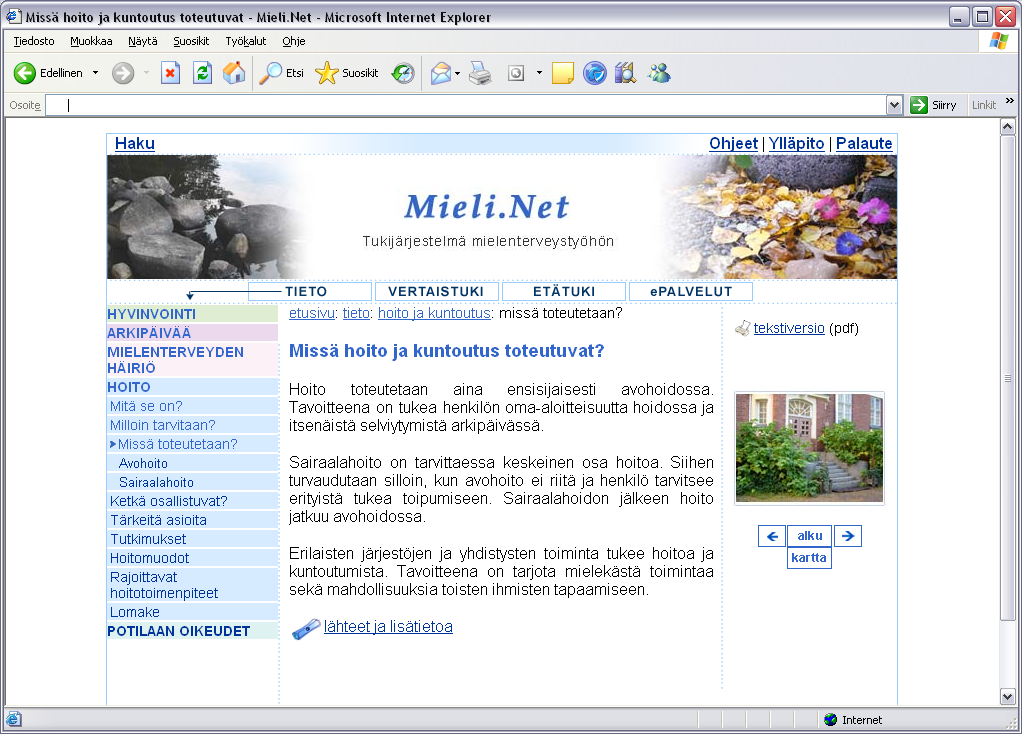Click the next page arrow on site
Screen dimensions: 1022x734
pyautogui.click(x=848, y=536)
